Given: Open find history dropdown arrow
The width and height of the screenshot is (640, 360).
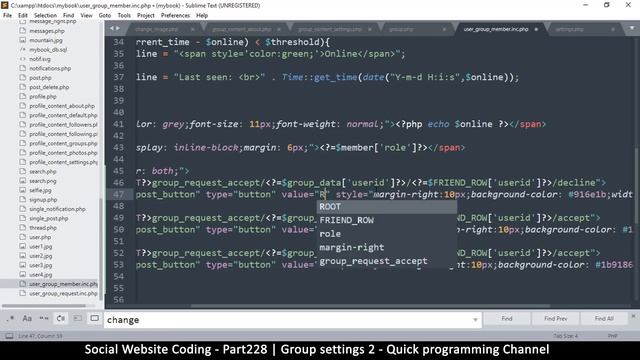Looking at the screenshot, I should 475,320.
